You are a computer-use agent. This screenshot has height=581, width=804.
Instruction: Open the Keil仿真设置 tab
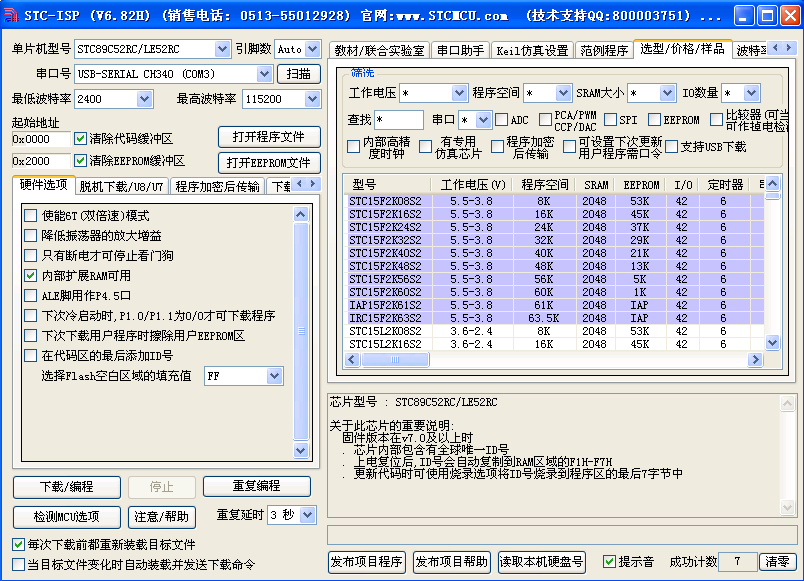coord(531,51)
